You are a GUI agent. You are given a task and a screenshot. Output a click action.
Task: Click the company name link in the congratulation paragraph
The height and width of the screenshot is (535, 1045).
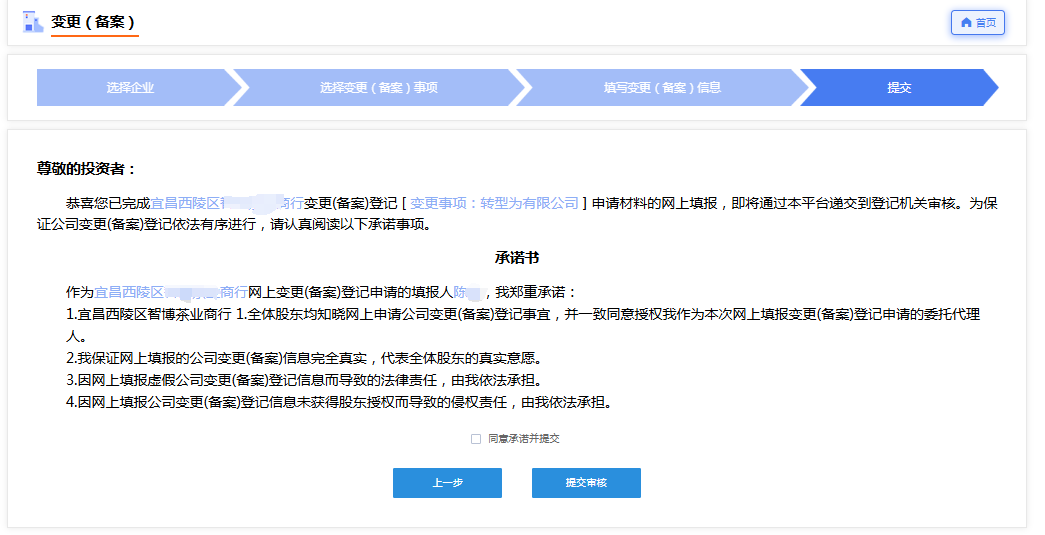click(x=226, y=203)
